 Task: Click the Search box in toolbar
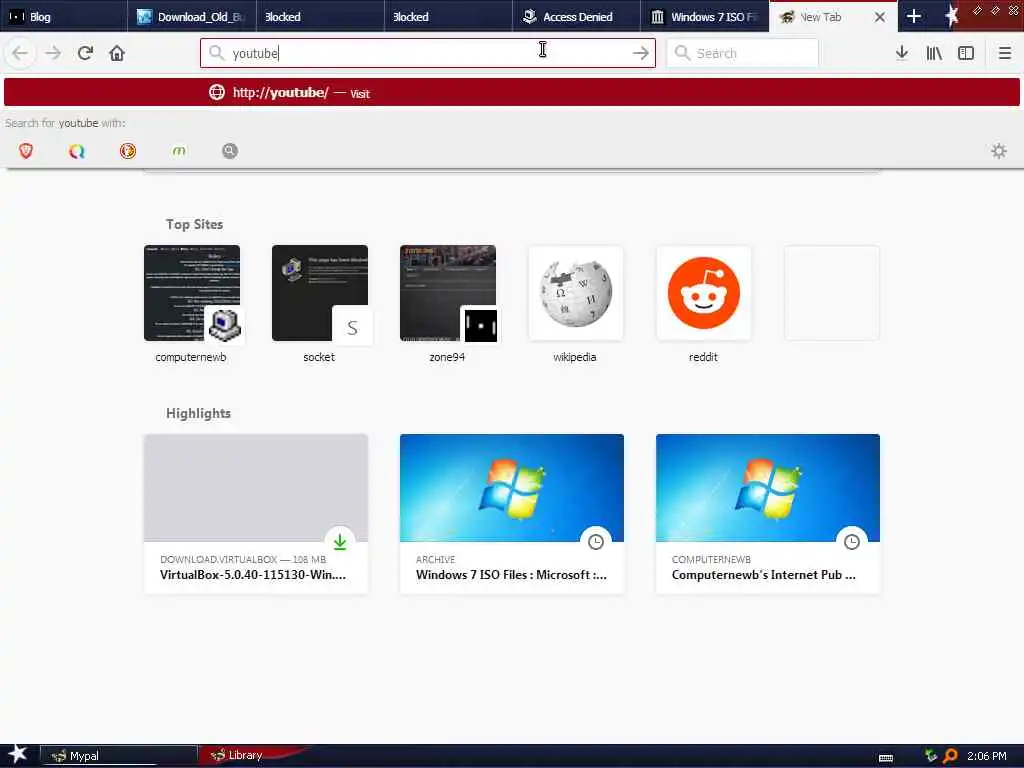(x=742, y=53)
